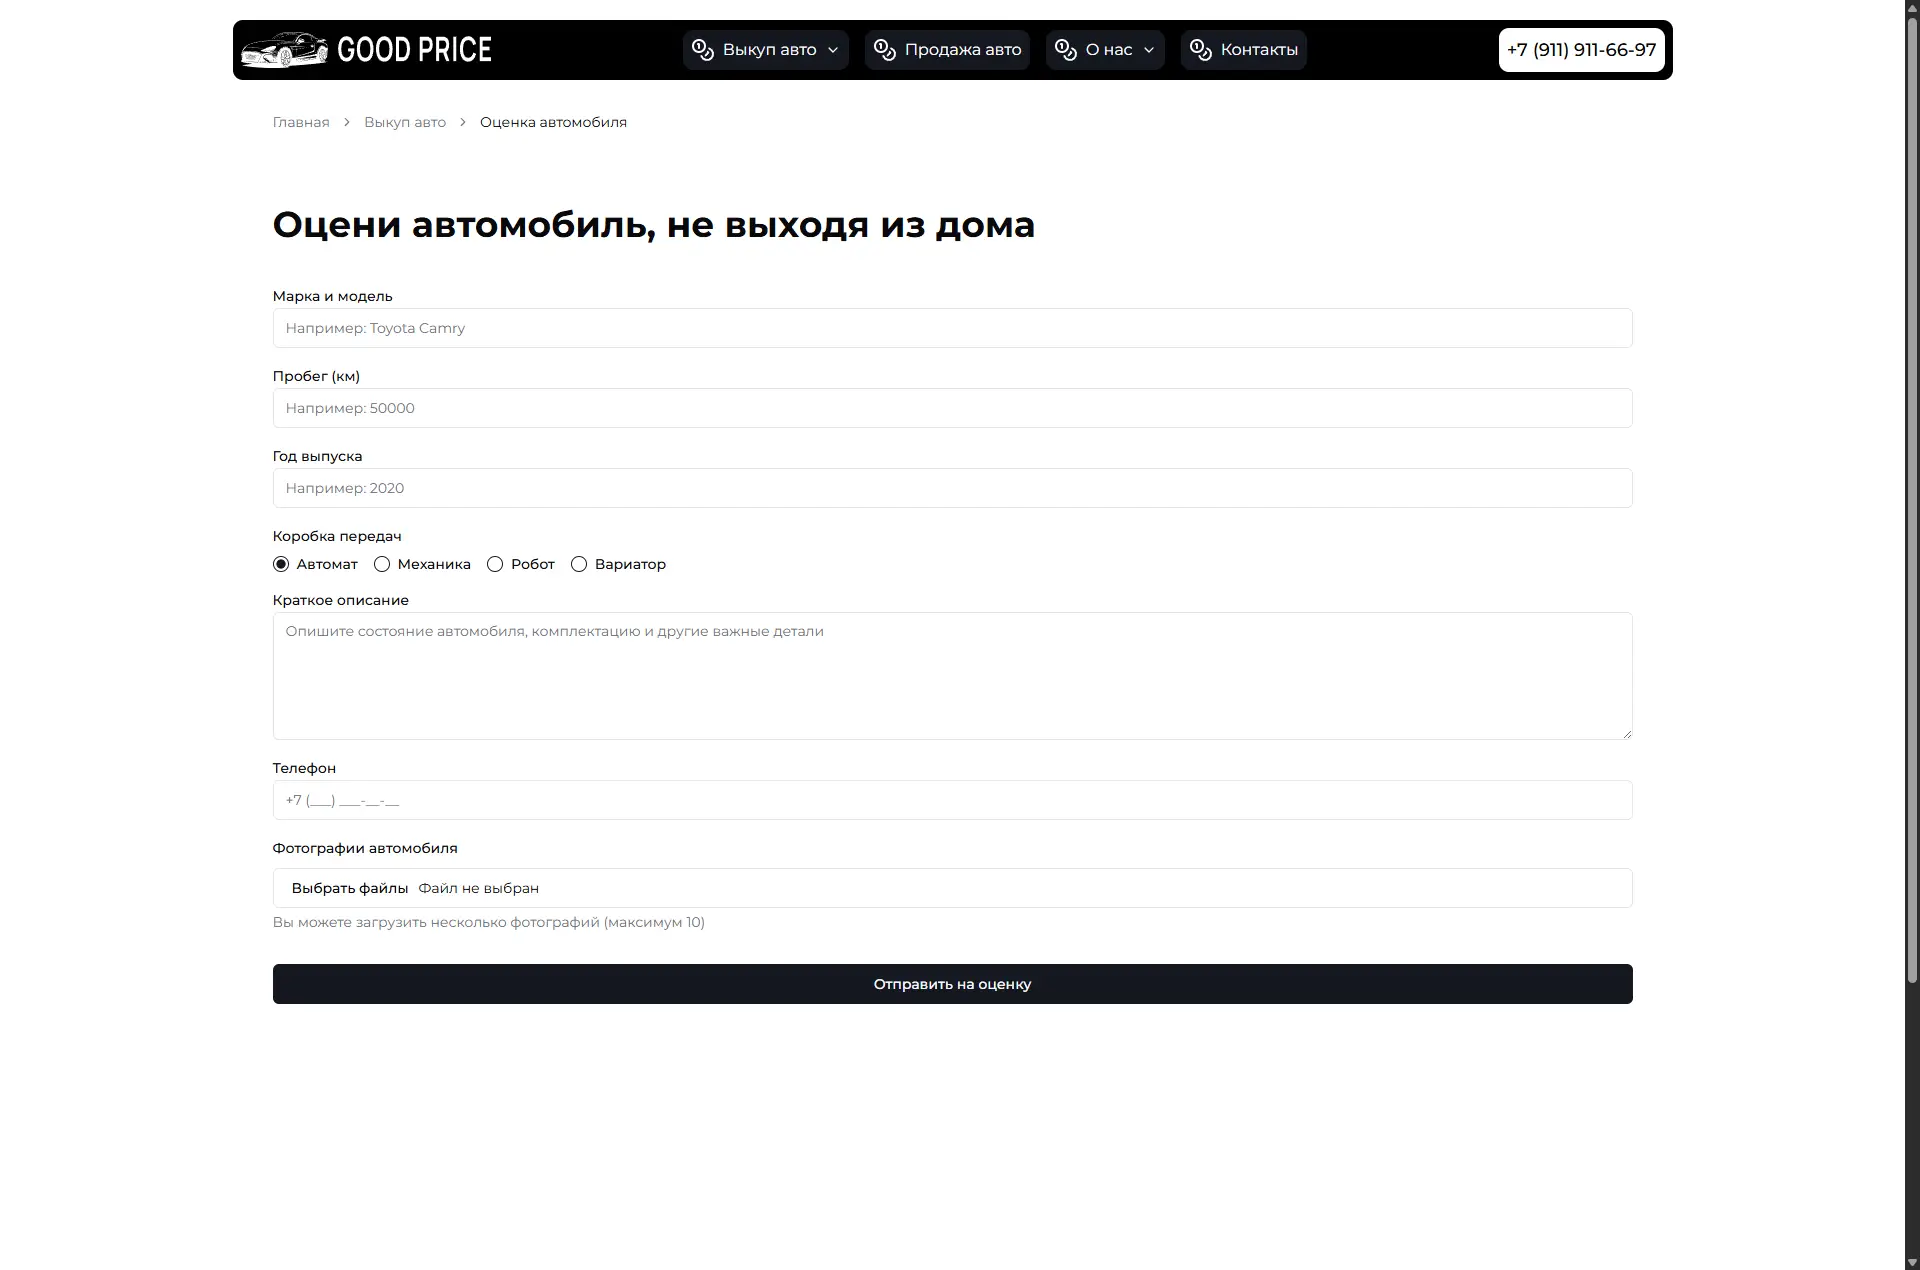The width and height of the screenshot is (1920, 1270).
Task: Click the icon beside Контакты
Action: pos(1200,49)
